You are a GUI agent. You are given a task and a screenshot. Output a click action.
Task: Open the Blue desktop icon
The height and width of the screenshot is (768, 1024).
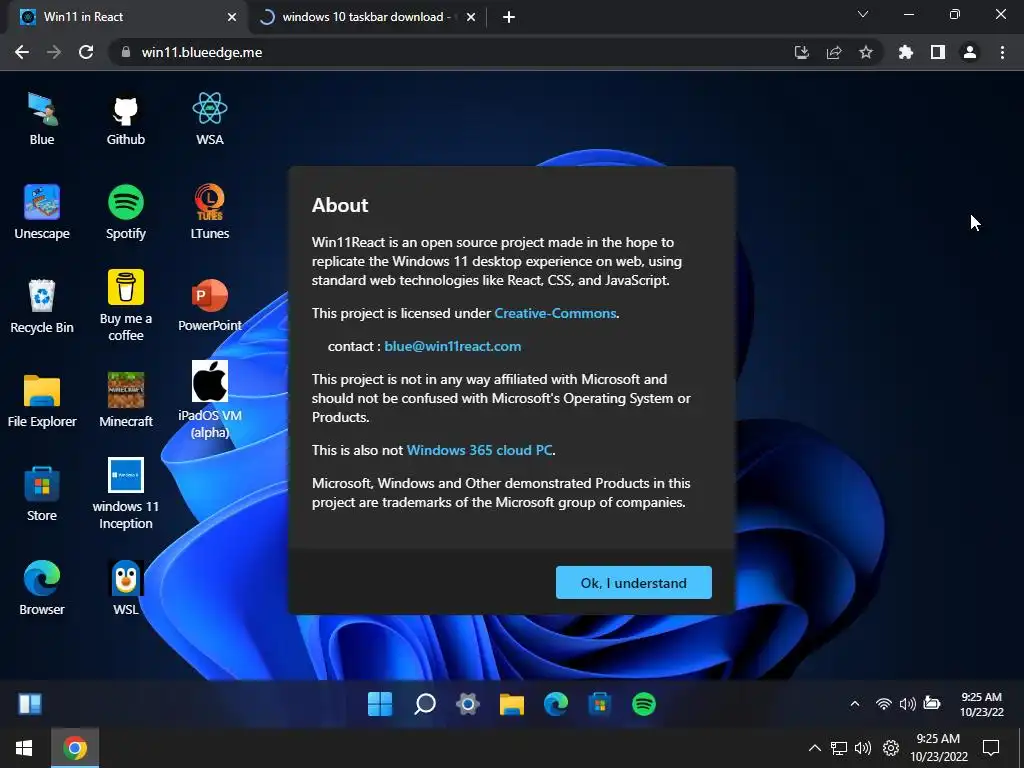pos(42,119)
